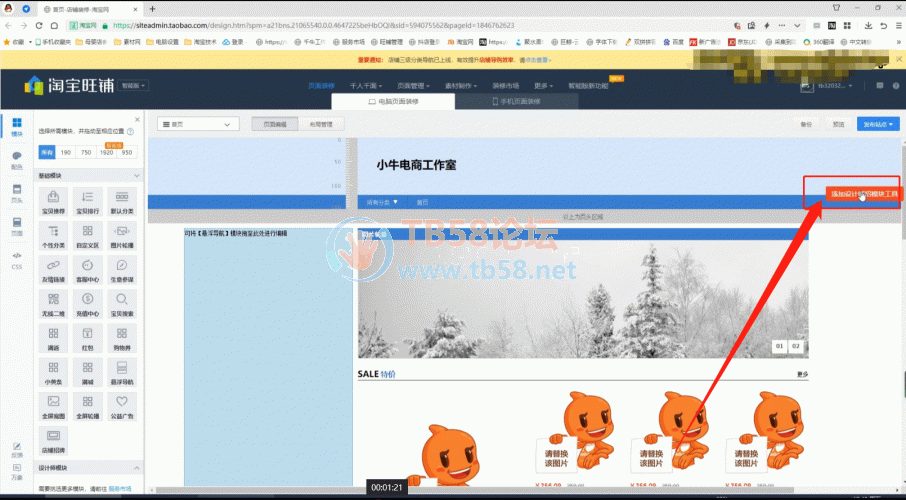The height and width of the screenshot is (500, 906).
Task: Select the 宝贝排行 module
Action: (88, 202)
